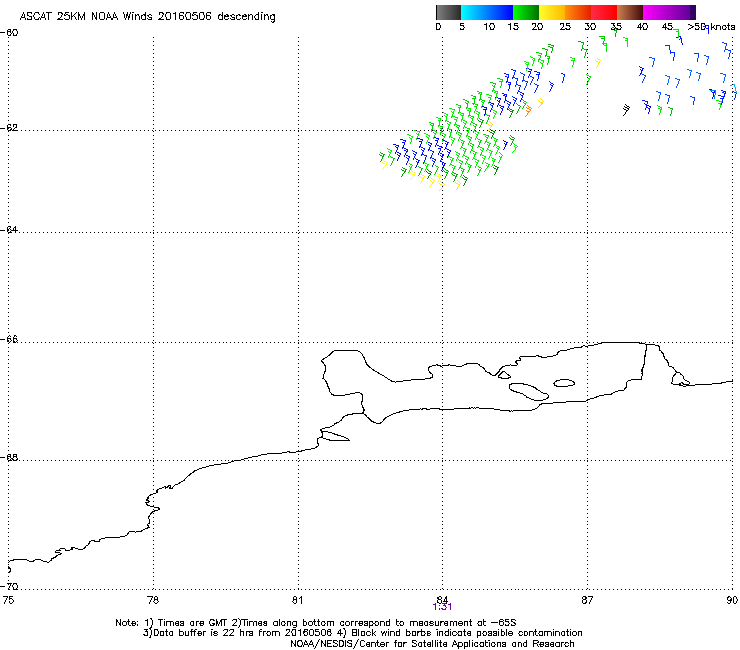The width and height of the screenshot is (740, 650).
Task: Click the "-68" latitude label
Action: [9, 458]
